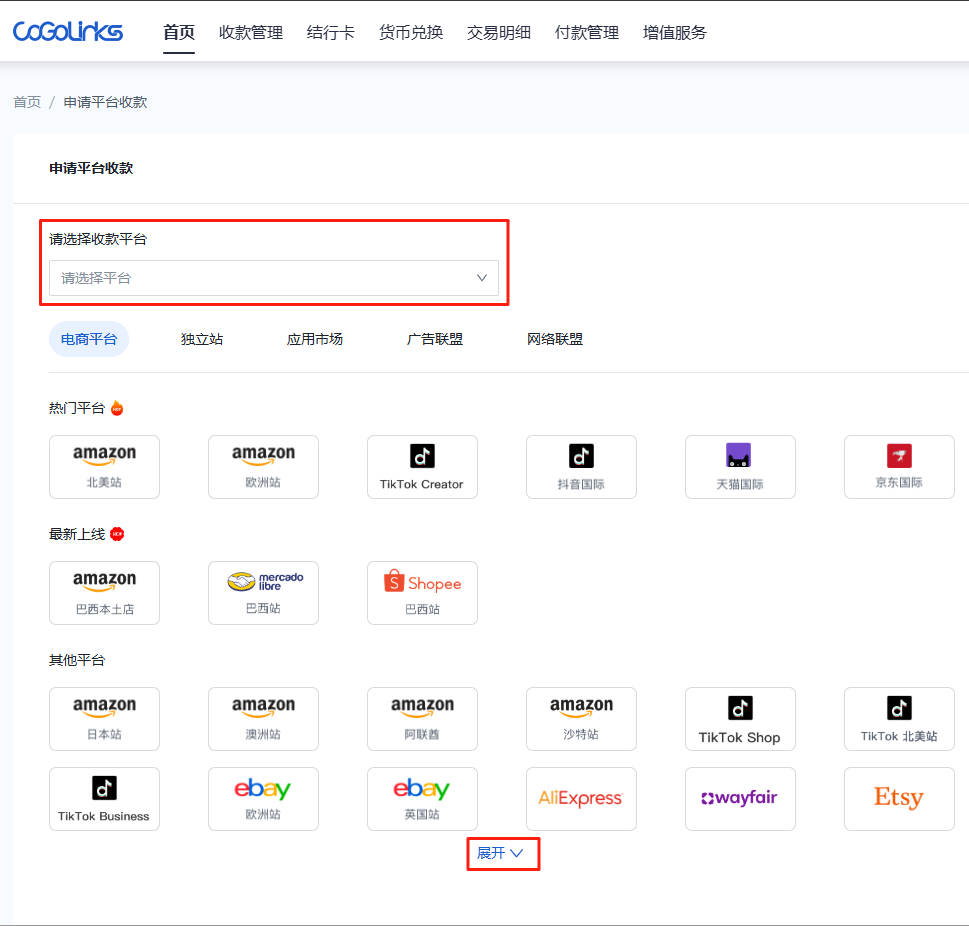Select Amazon 北美站 platform card
The width and height of the screenshot is (969, 926).
tap(104, 467)
